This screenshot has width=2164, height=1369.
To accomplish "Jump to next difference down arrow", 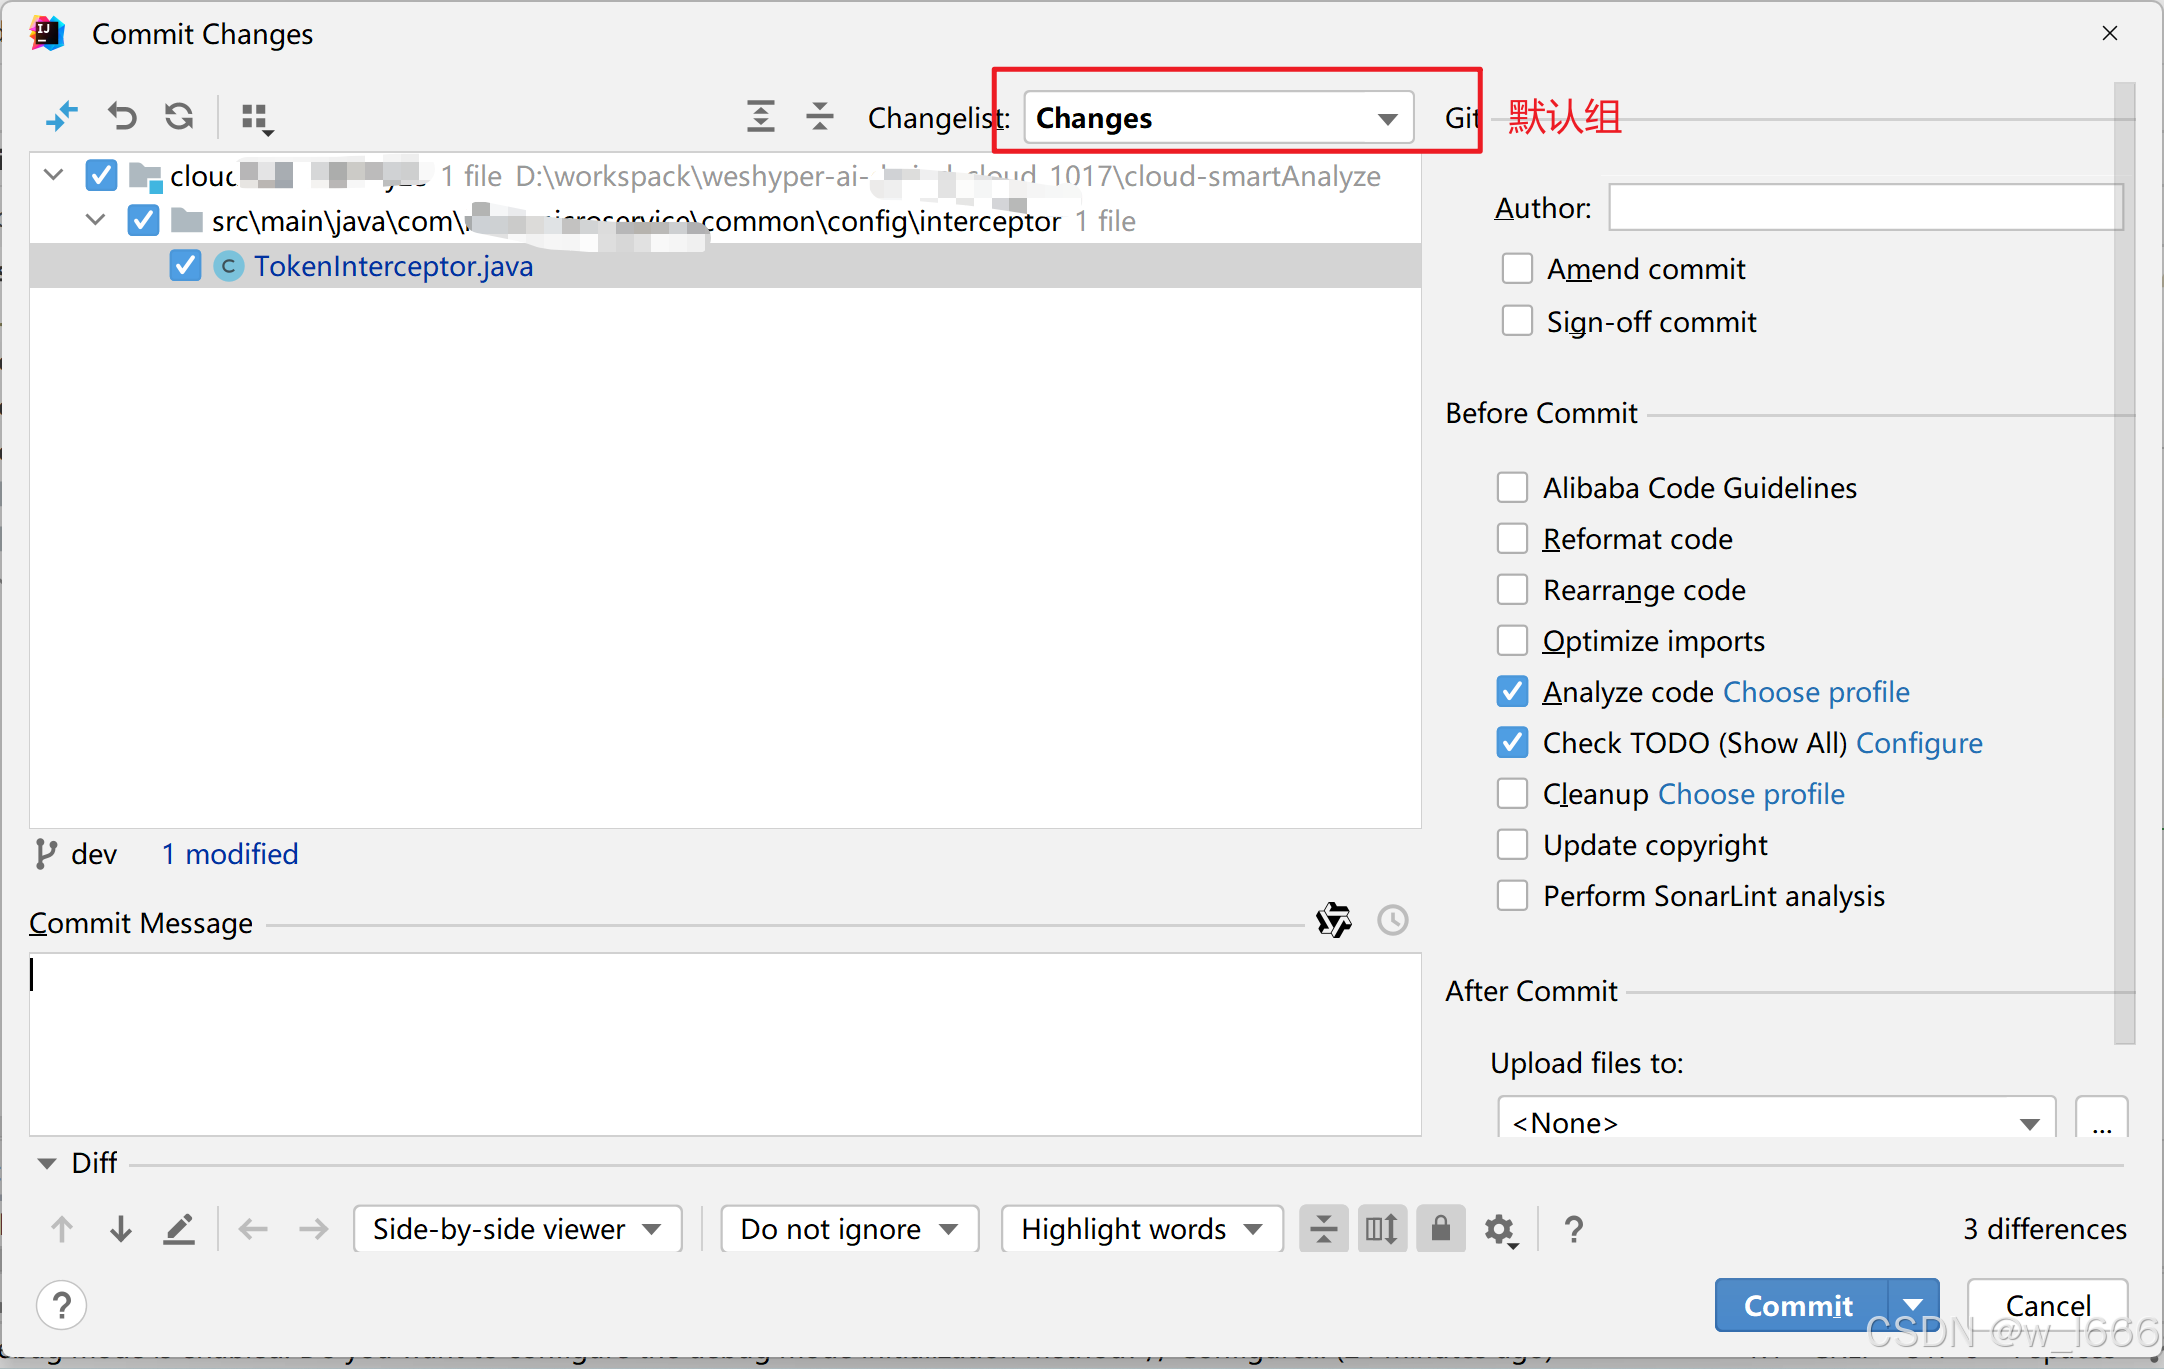I will point(121,1229).
